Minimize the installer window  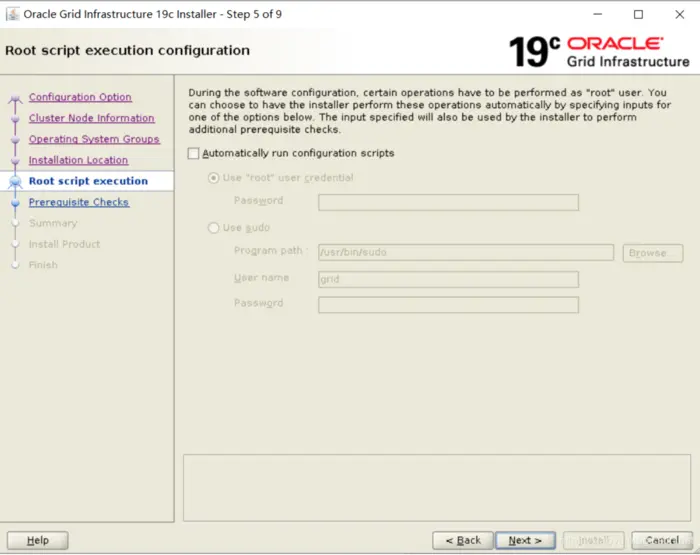(598, 14)
